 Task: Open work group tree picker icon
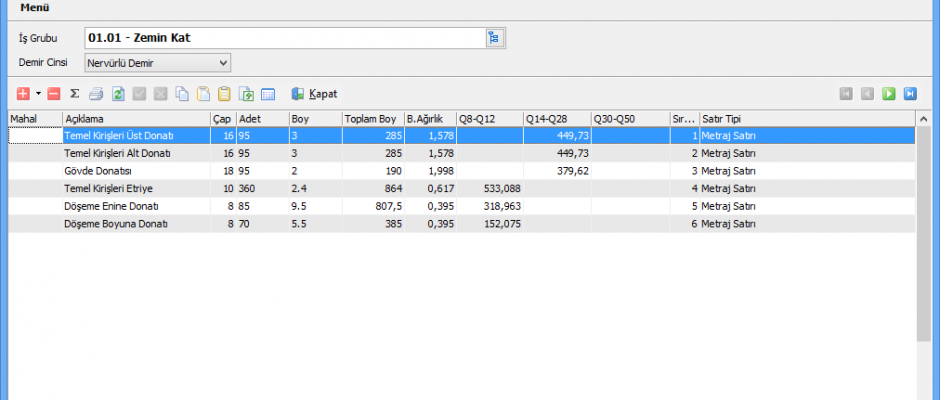tap(494, 38)
